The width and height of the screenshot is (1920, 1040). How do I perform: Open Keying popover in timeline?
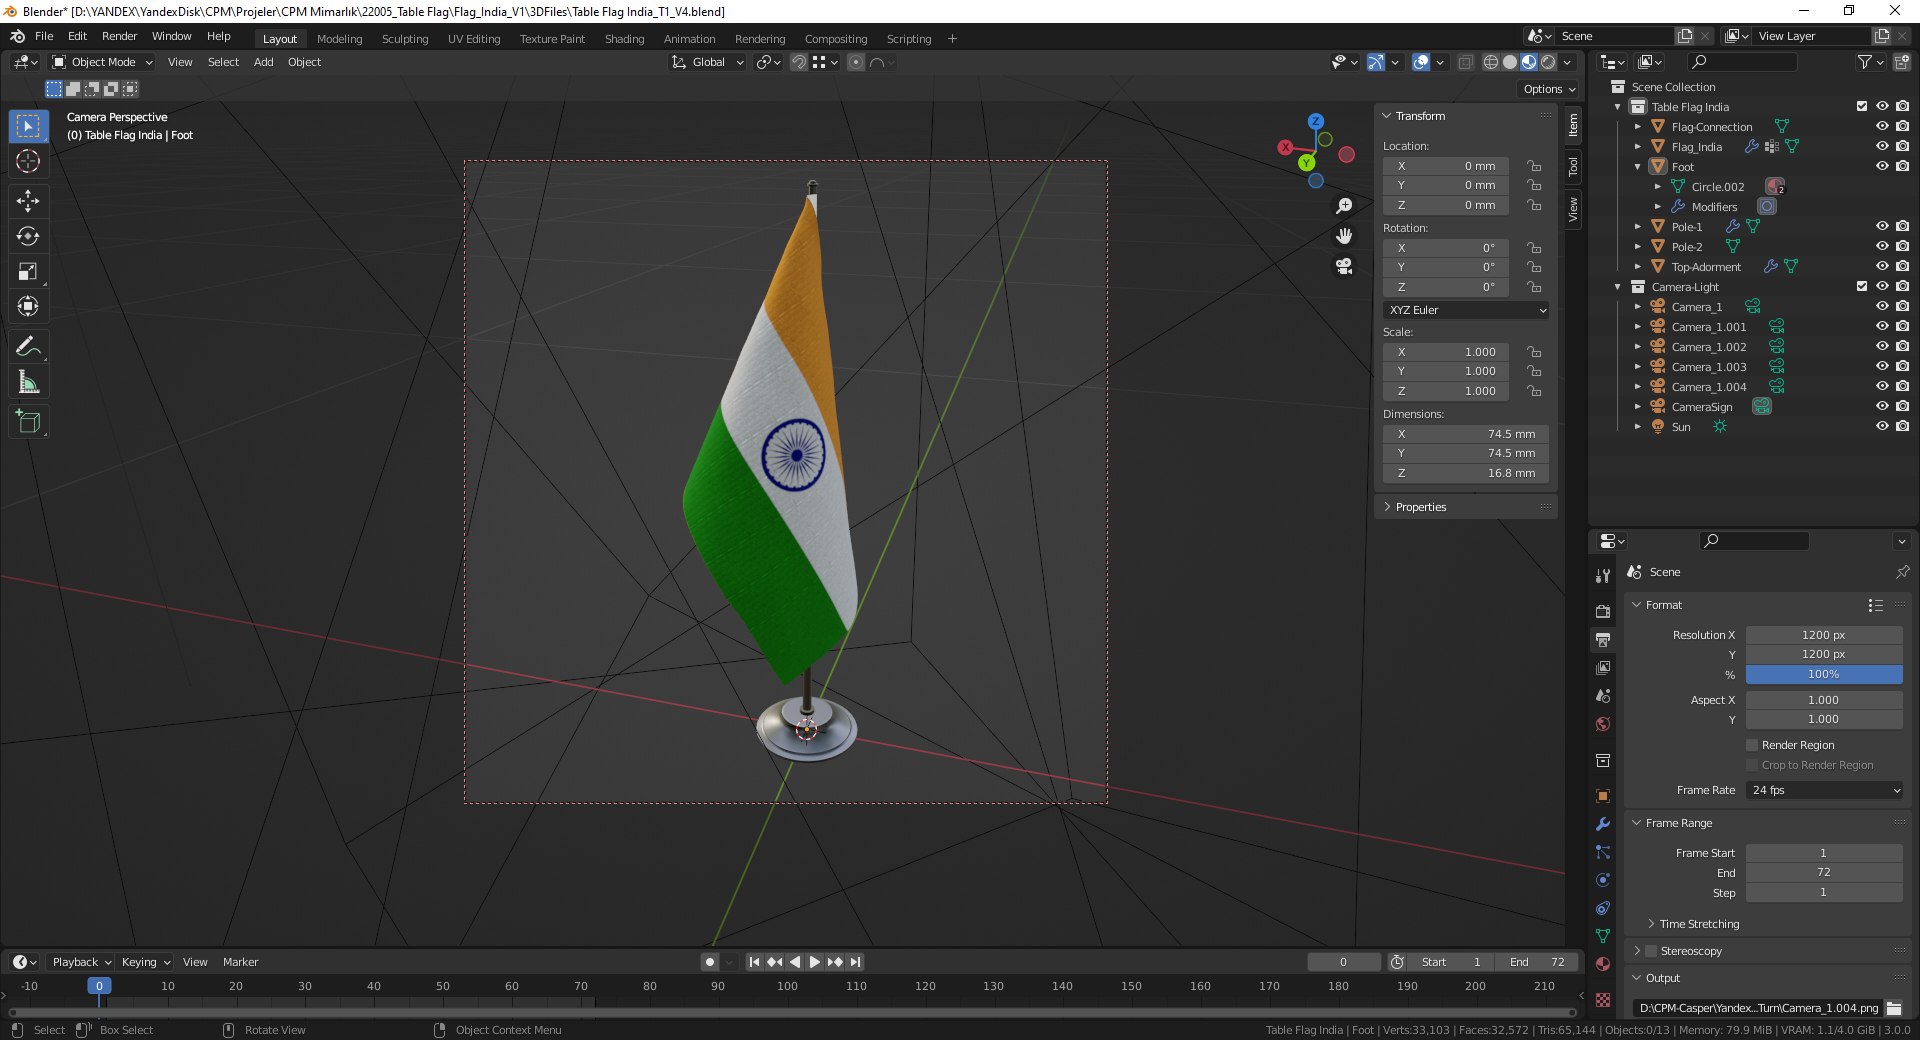pyautogui.click(x=145, y=962)
